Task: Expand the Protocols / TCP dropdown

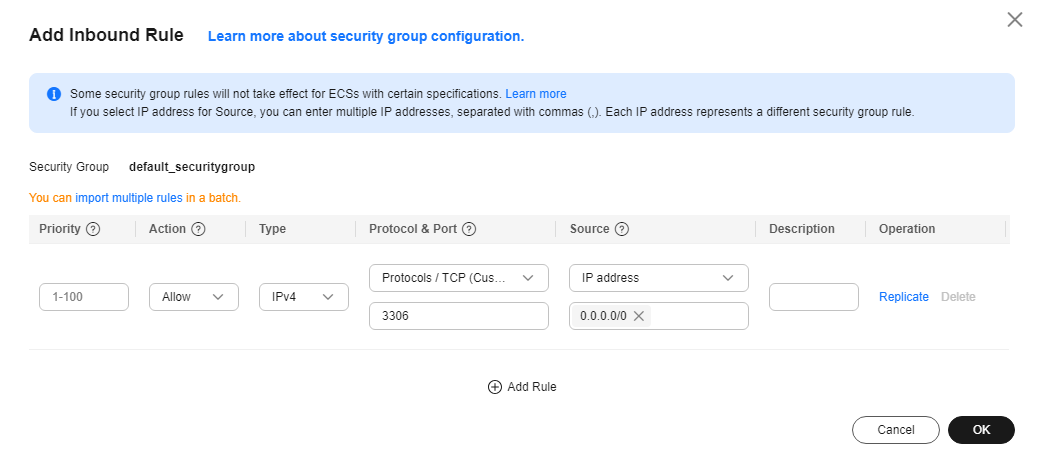Action: pos(459,278)
